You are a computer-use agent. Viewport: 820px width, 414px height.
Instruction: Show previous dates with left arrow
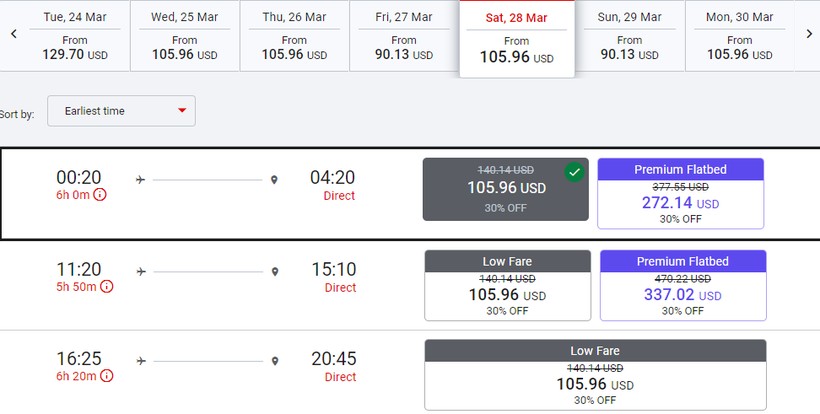click(x=14, y=33)
